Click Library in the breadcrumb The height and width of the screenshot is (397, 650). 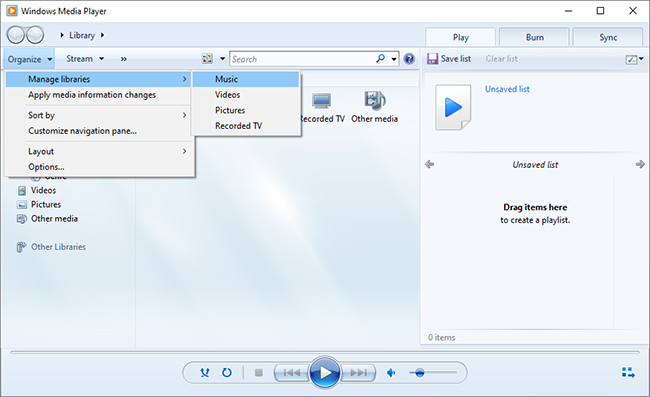tap(82, 35)
